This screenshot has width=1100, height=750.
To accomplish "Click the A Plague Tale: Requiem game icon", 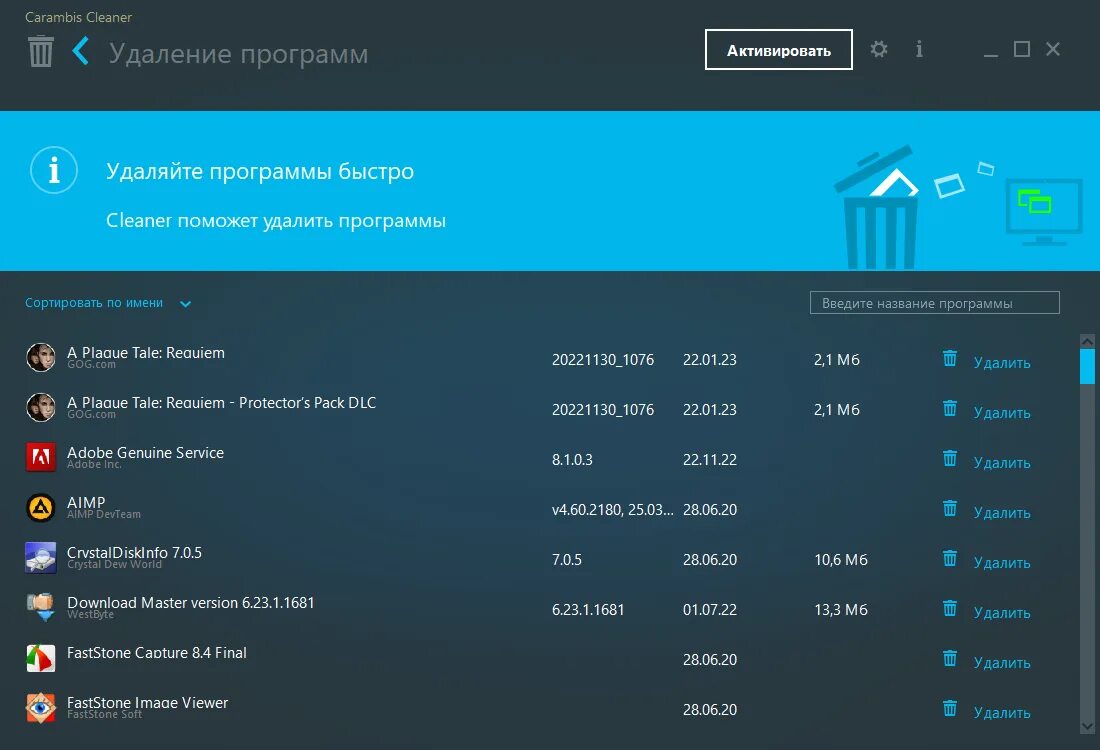I will click(40, 357).
